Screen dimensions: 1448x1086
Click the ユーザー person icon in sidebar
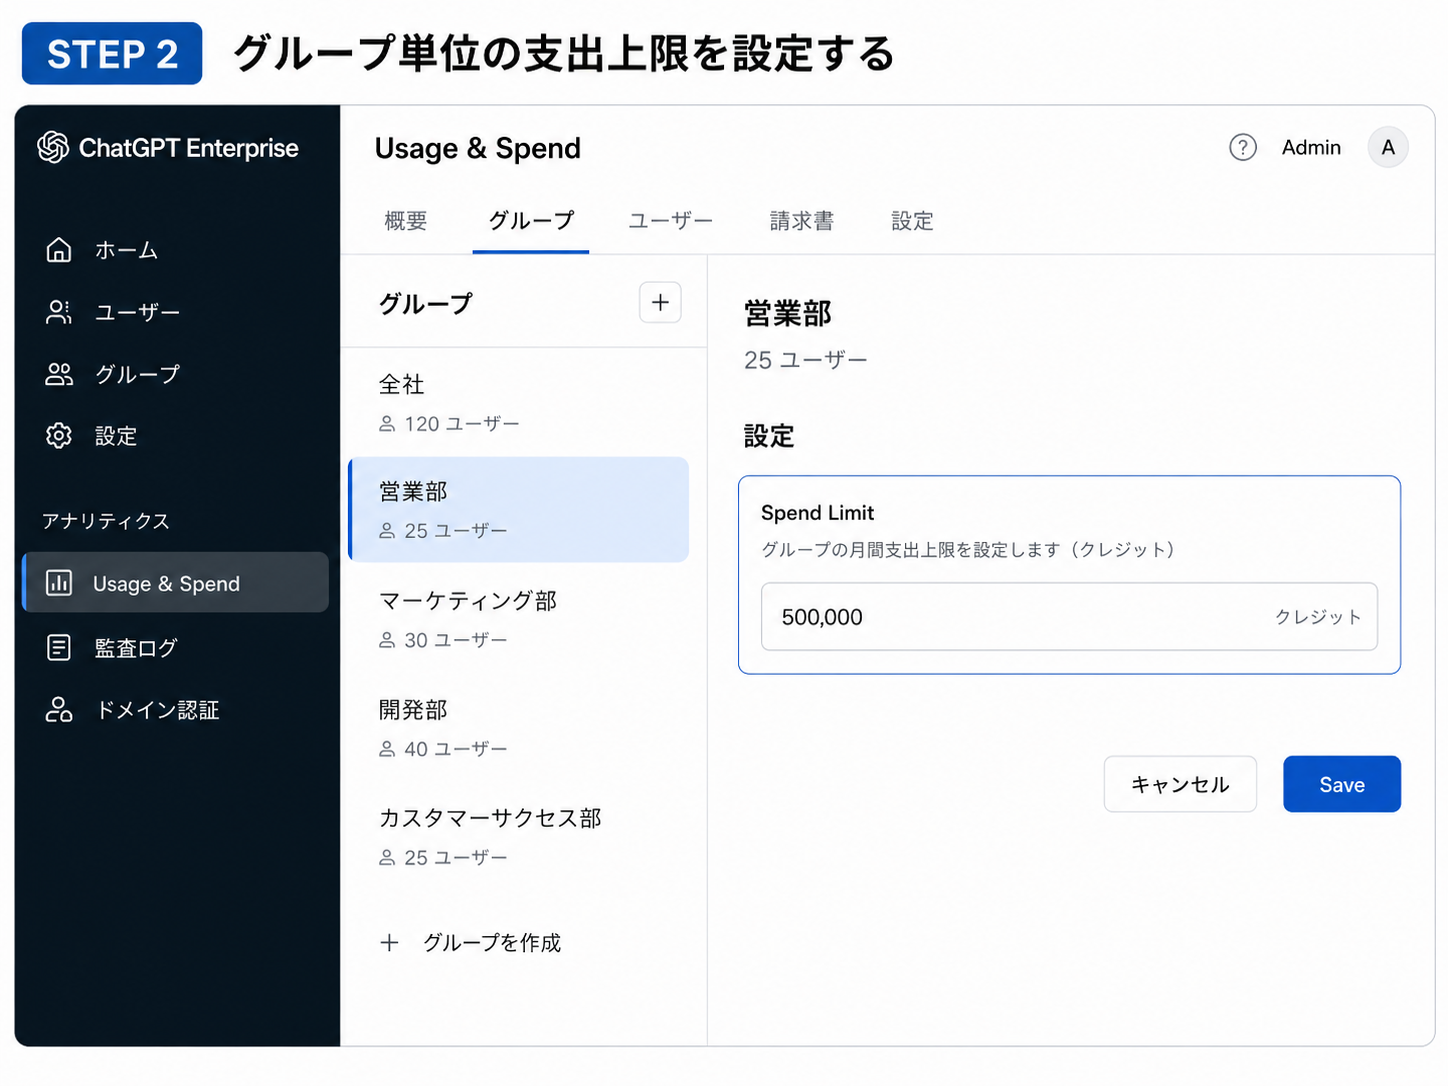point(59,312)
